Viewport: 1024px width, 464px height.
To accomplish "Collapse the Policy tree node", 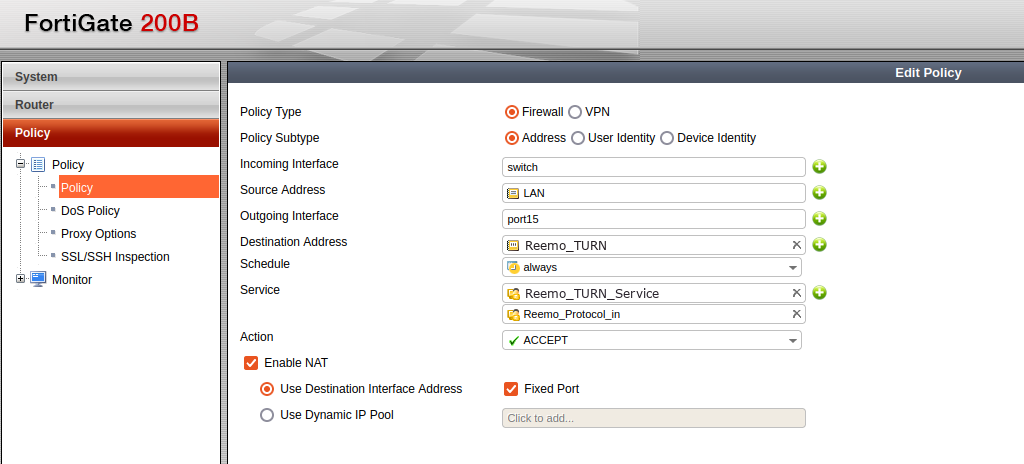I will 21,164.
